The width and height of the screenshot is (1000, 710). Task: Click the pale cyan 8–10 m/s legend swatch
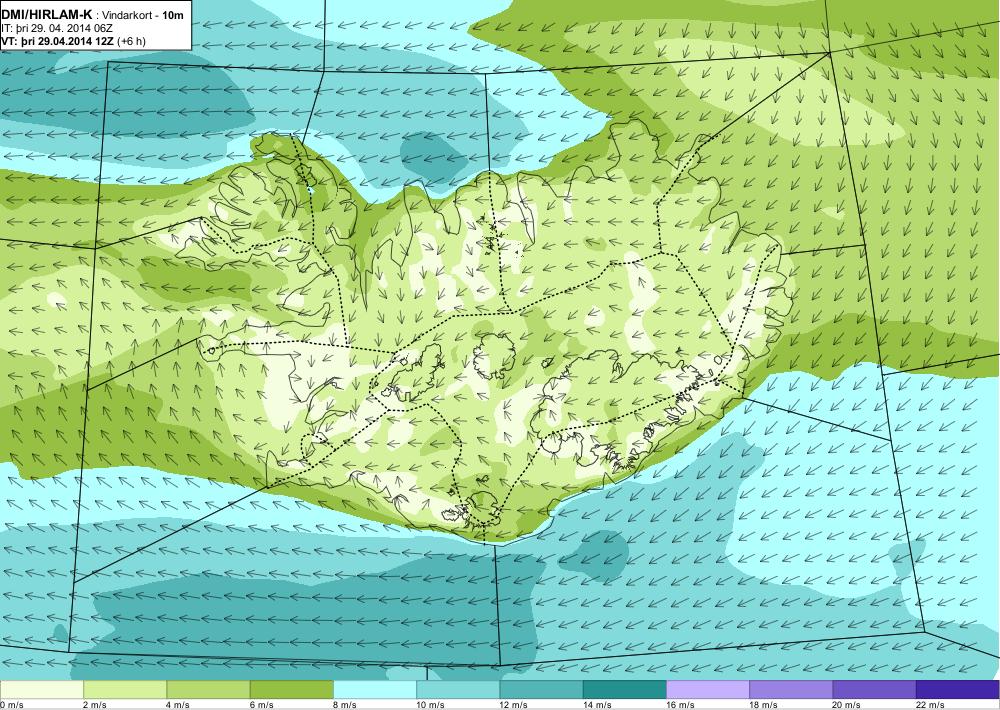(375, 690)
